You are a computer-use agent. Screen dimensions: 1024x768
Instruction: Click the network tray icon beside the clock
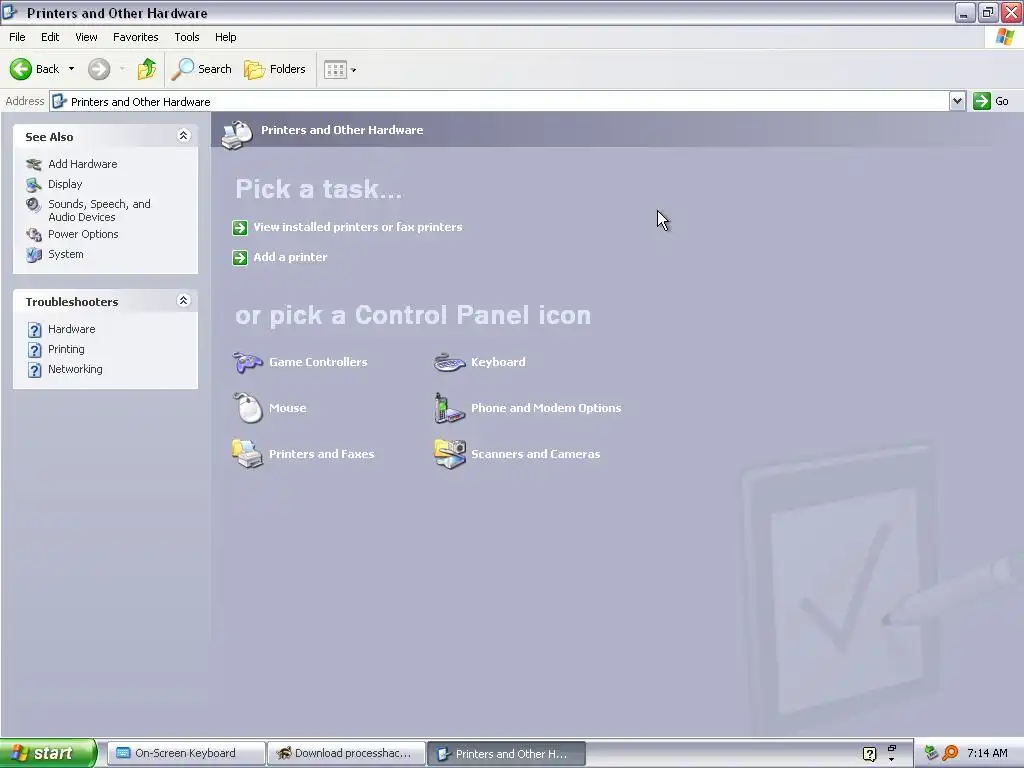(931, 753)
